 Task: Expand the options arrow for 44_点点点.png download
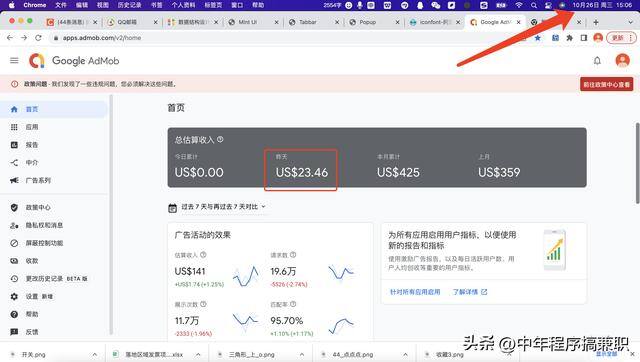point(405,354)
